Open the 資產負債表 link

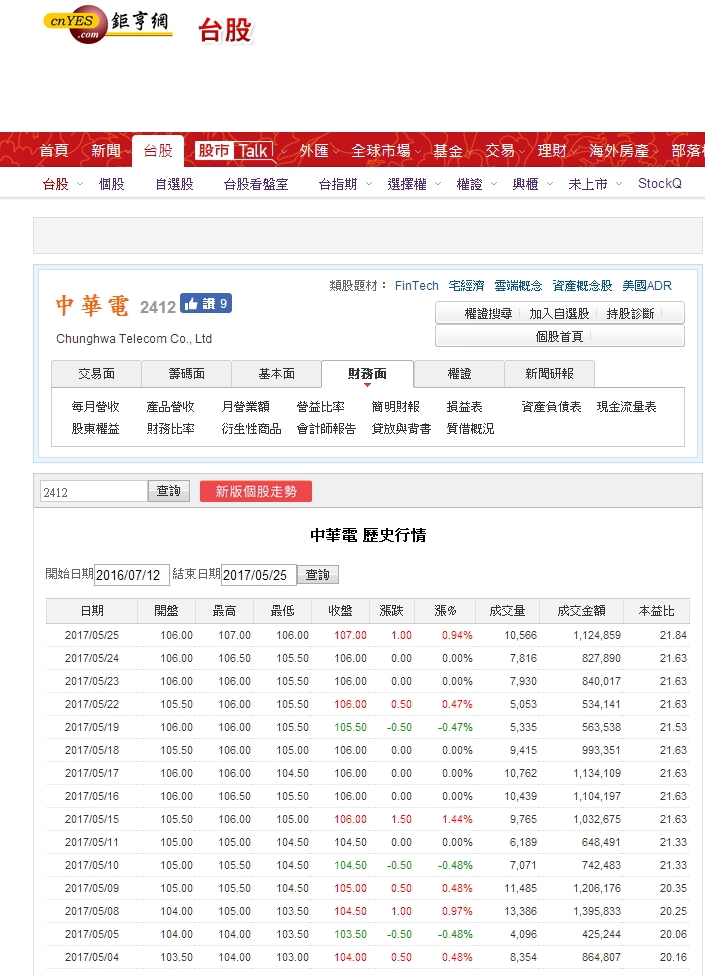pyautogui.click(x=551, y=406)
